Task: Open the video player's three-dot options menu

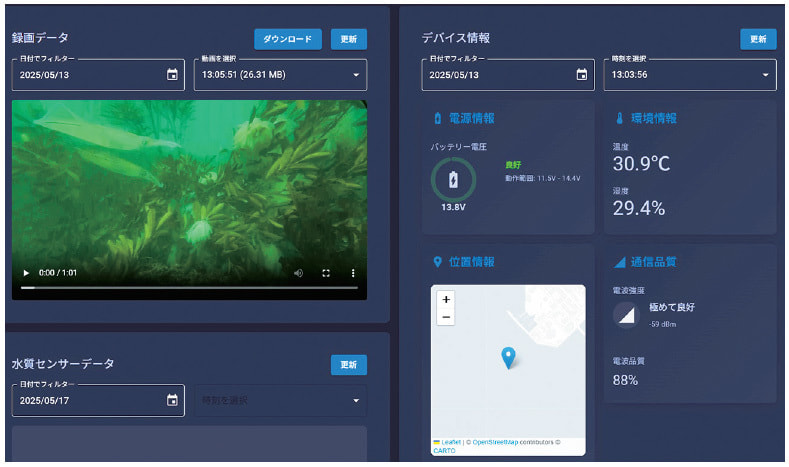Action: 353,272
